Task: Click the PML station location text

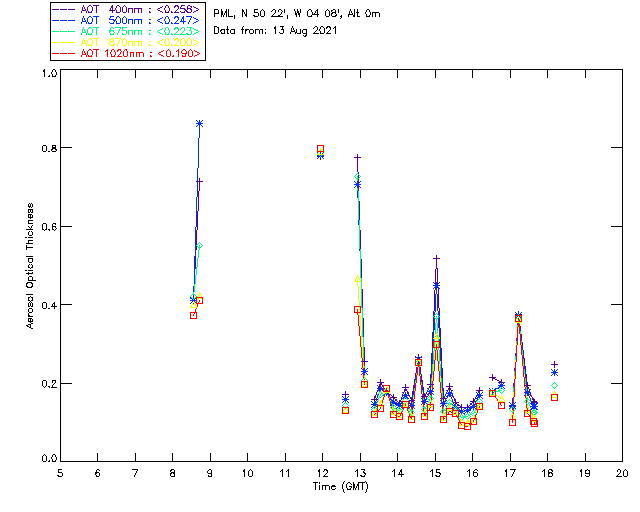Action: tap(297, 14)
